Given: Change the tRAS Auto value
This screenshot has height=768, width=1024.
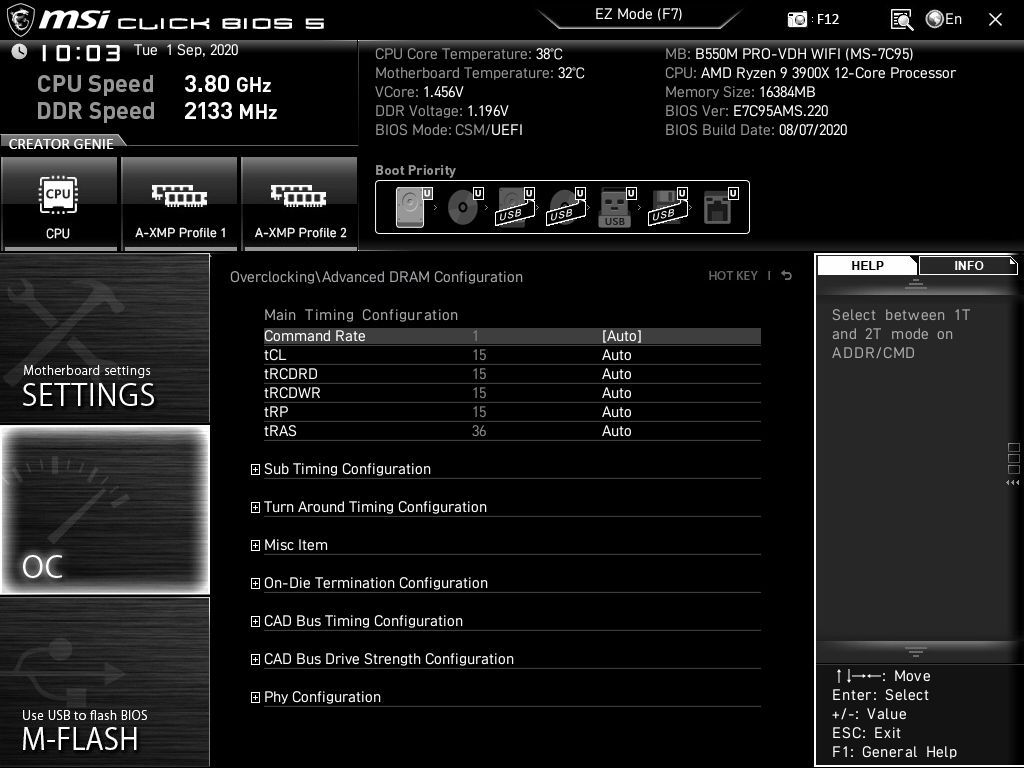Looking at the screenshot, I should (616, 430).
